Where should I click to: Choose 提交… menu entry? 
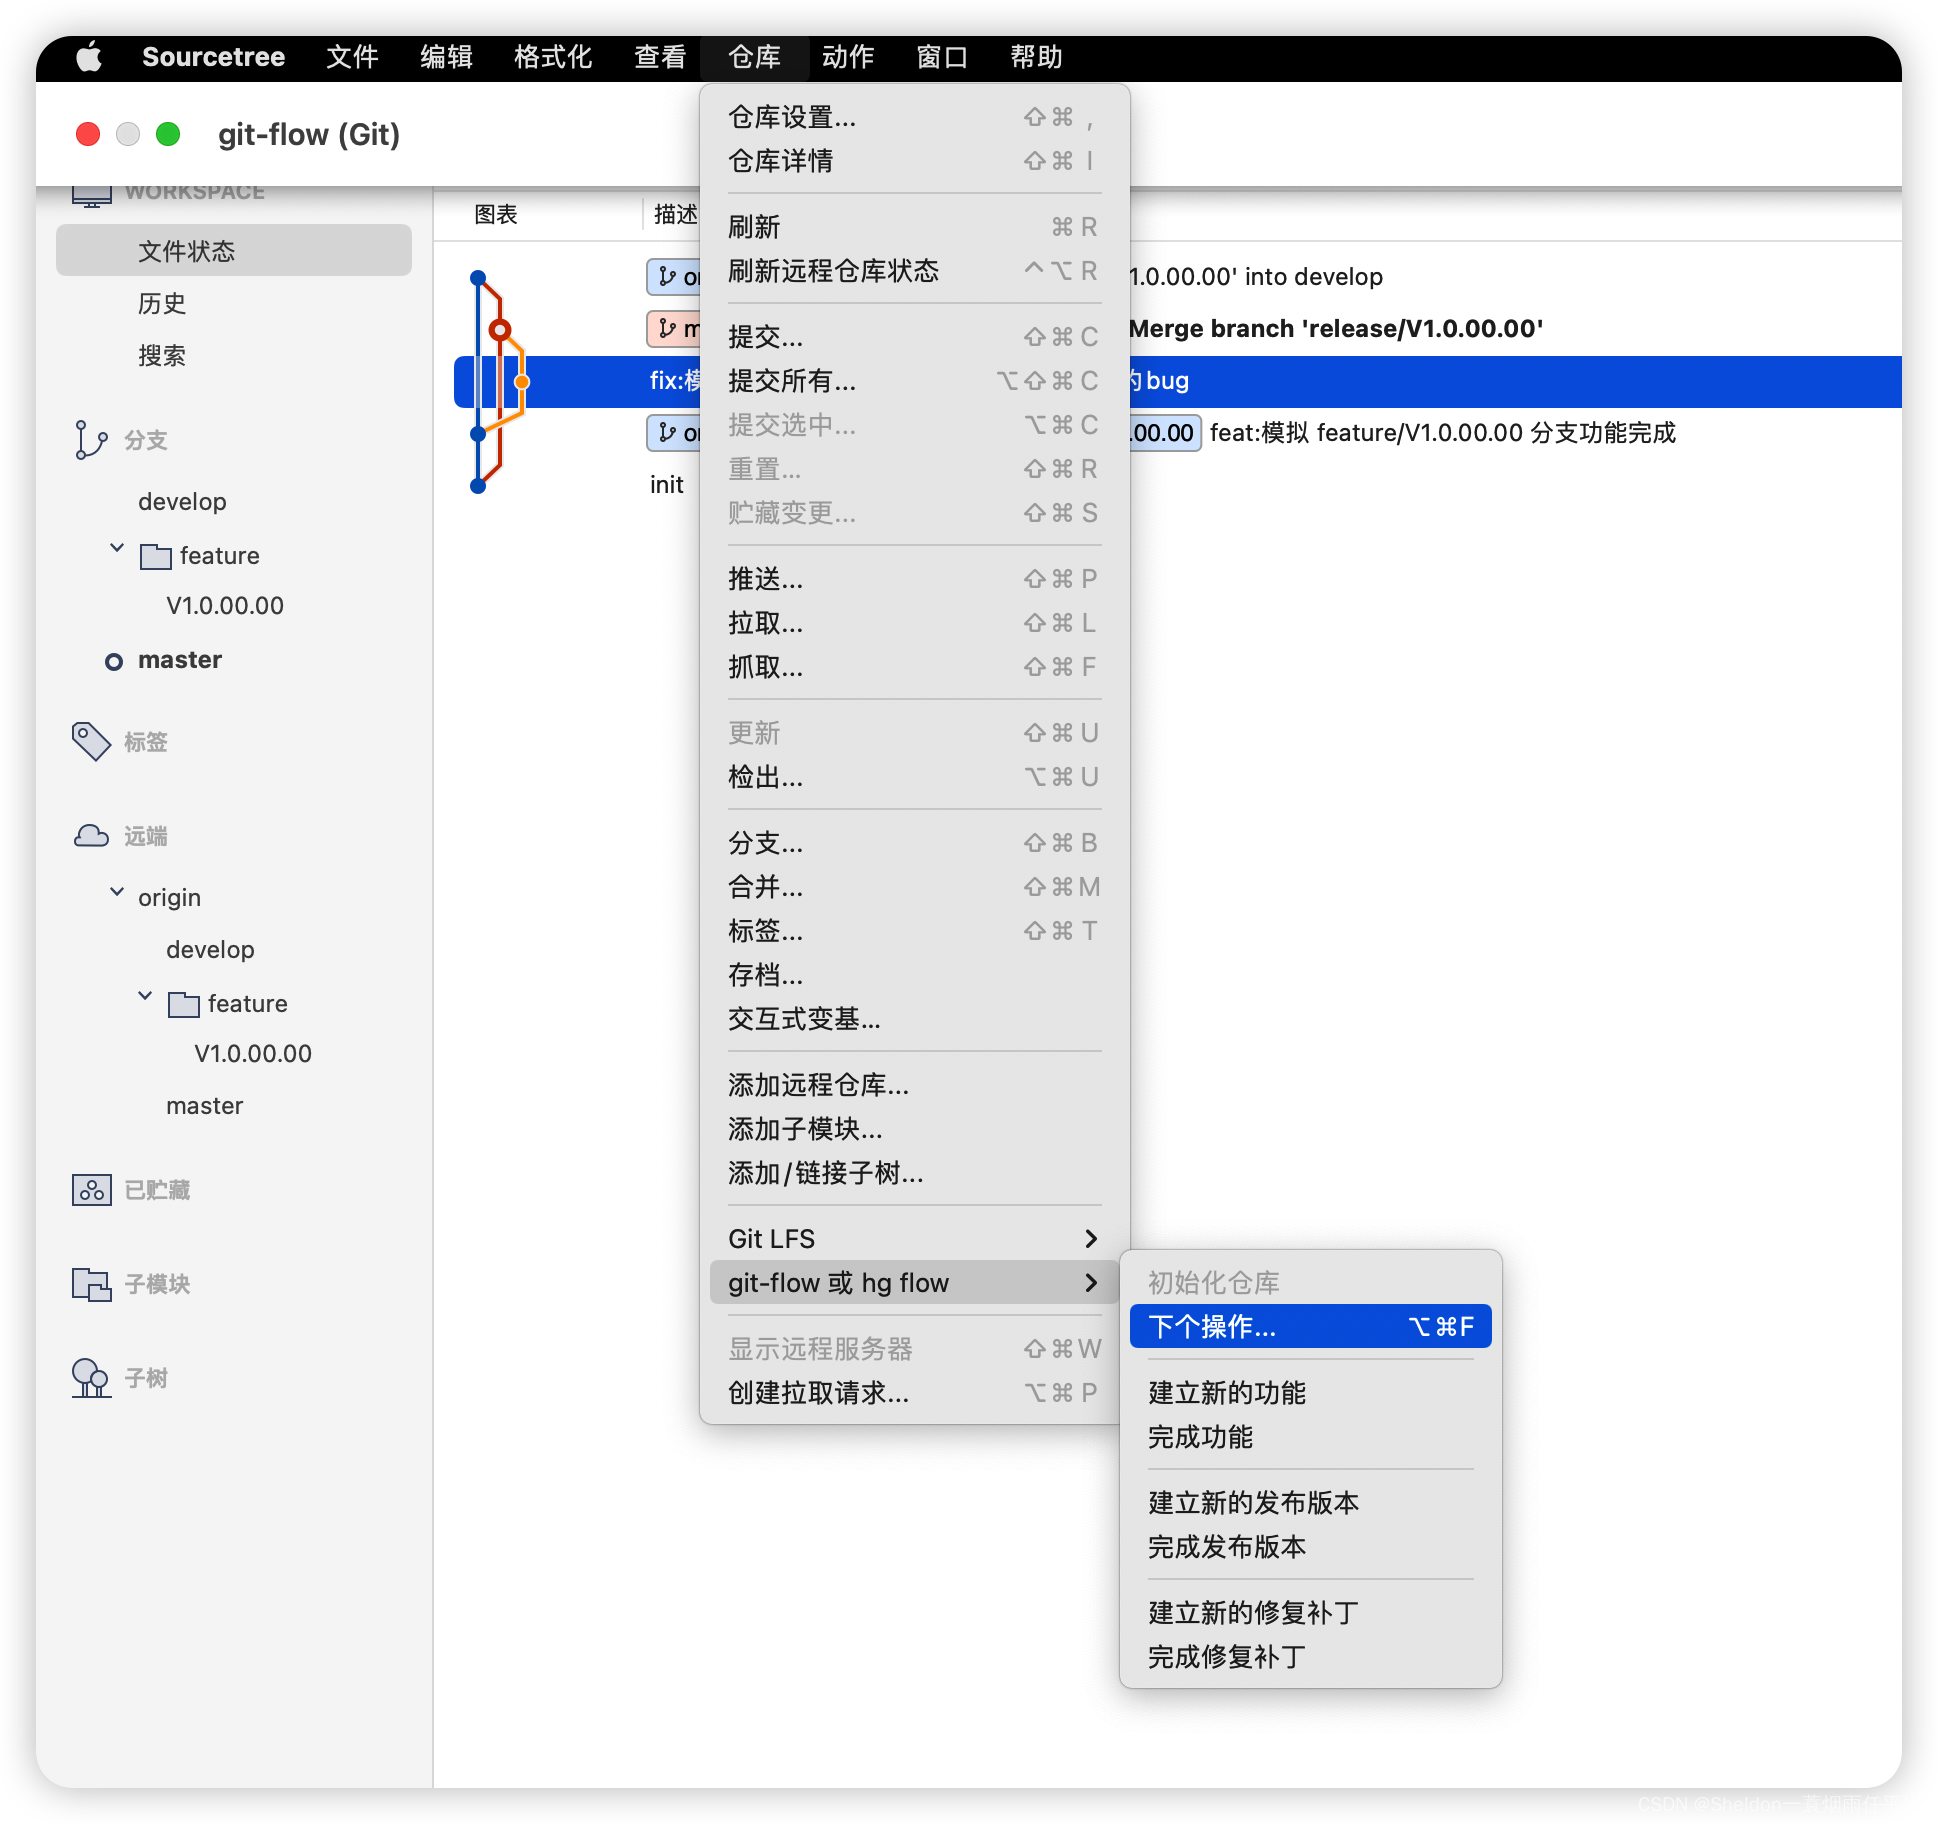click(x=914, y=337)
